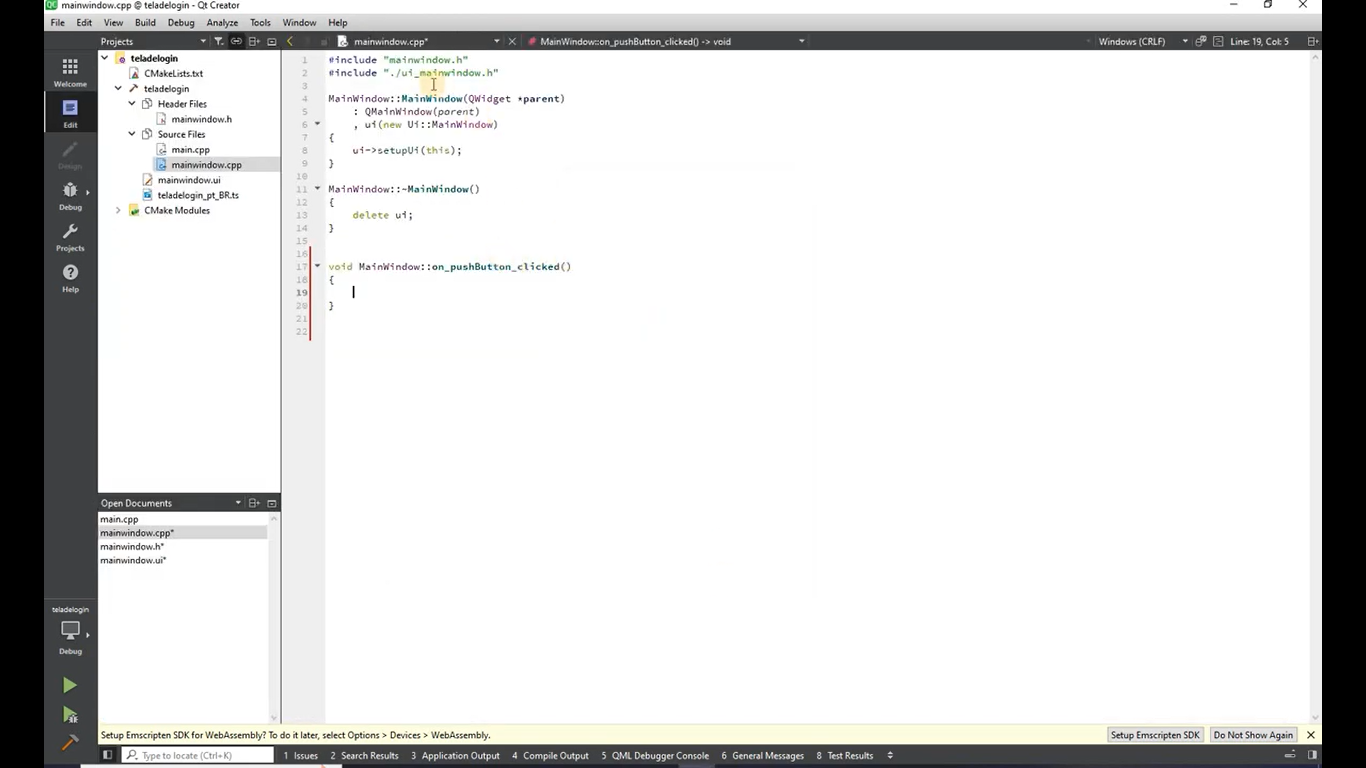Click the Type to locate search field

(x=200, y=756)
